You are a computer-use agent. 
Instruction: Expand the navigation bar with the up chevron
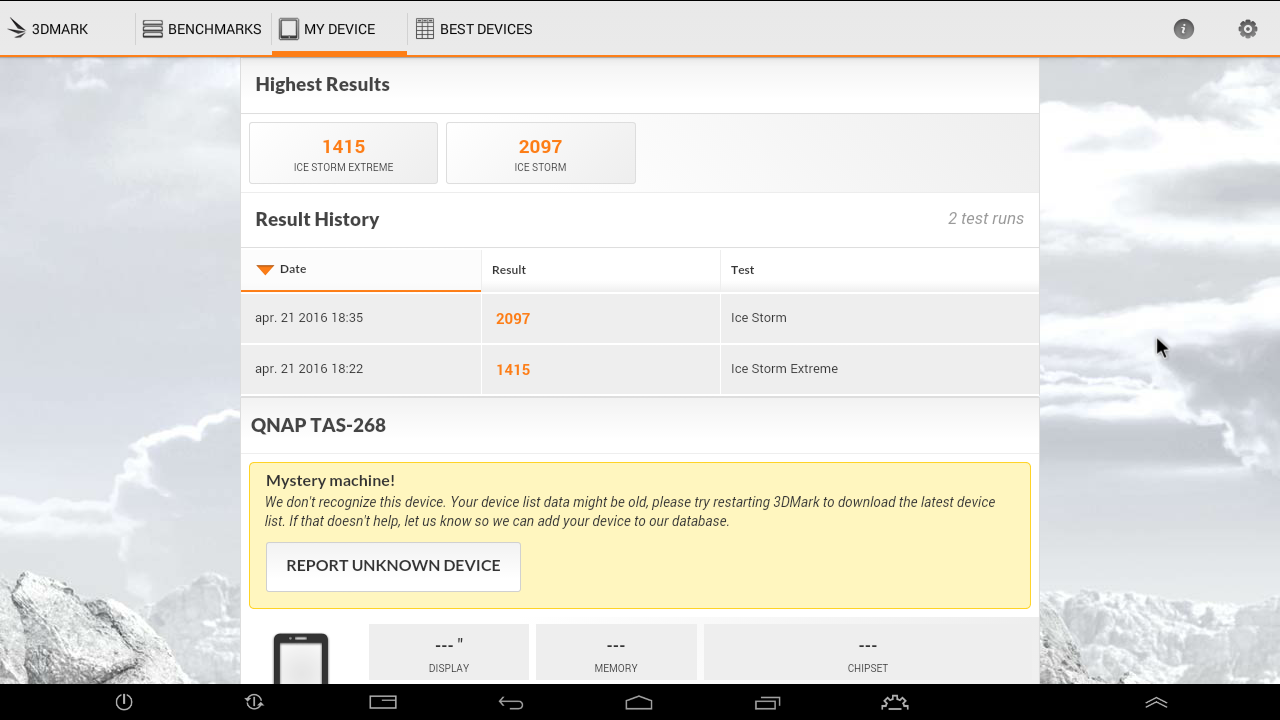(x=1156, y=703)
